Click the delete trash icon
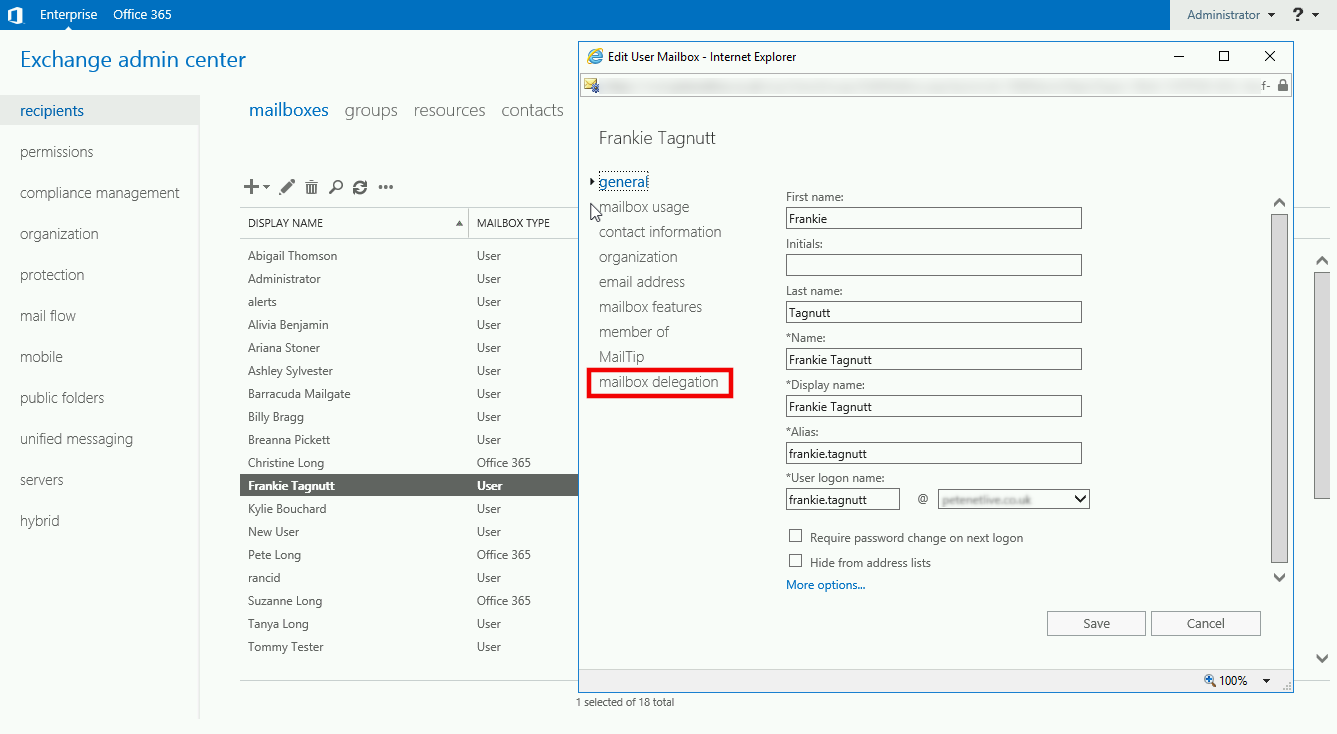Image resolution: width=1337 pixels, height=734 pixels. tap(311, 187)
